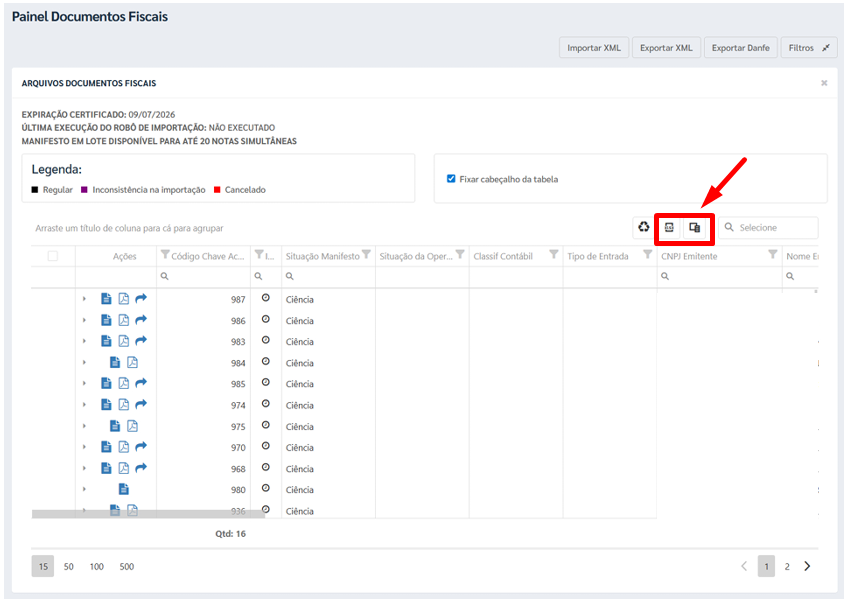This screenshot has width=852, height=602.
Task: Open the document icon for row 987
Action: (x=106, y=298)
